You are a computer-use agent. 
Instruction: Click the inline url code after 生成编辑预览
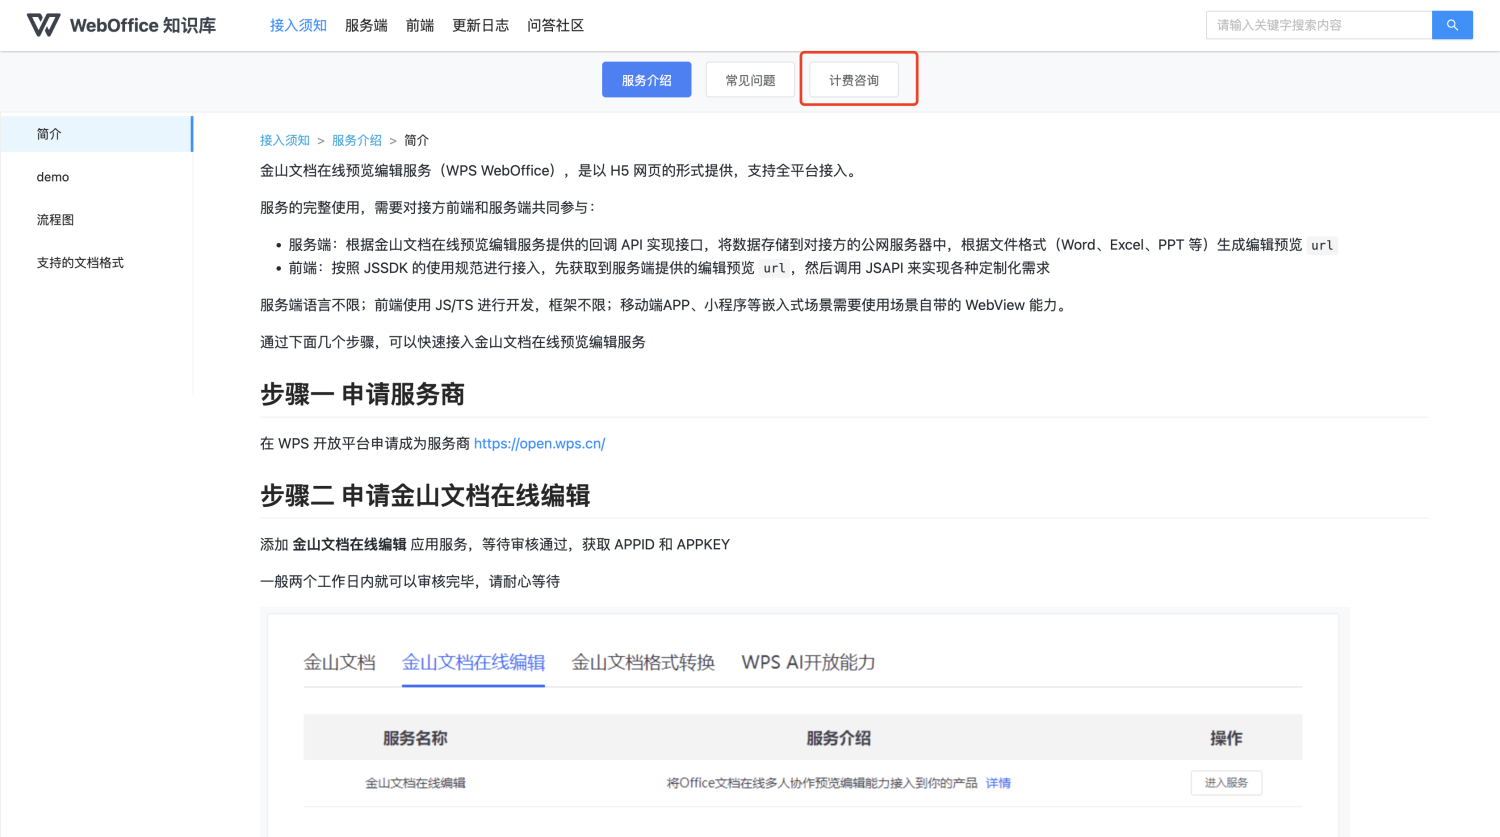[x=1322, y=245]
